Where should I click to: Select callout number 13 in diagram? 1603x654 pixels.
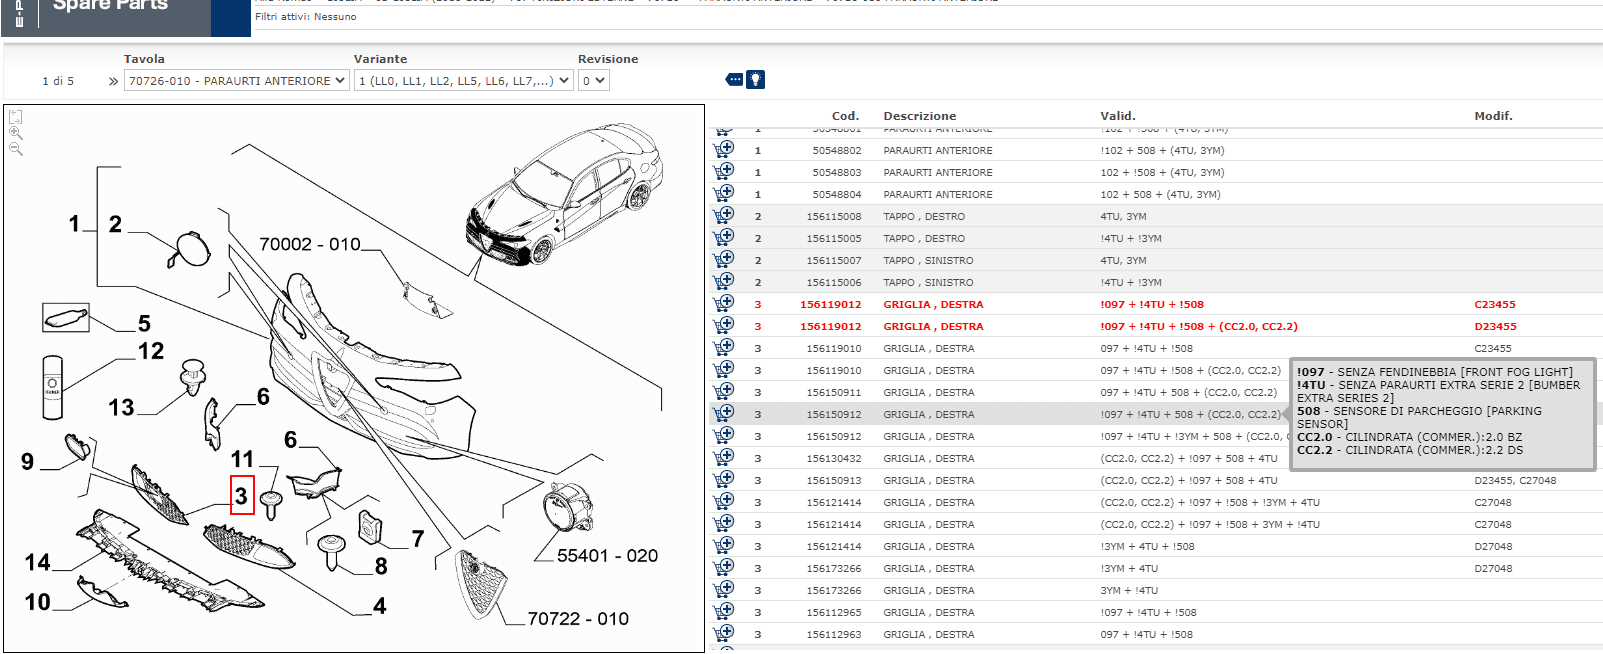pos(121,408)
